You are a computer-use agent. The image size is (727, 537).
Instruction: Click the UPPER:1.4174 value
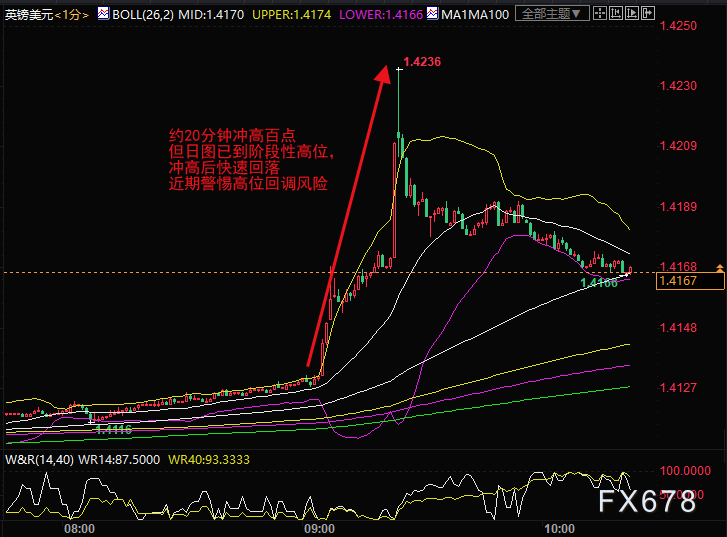[x=292, y=15]
